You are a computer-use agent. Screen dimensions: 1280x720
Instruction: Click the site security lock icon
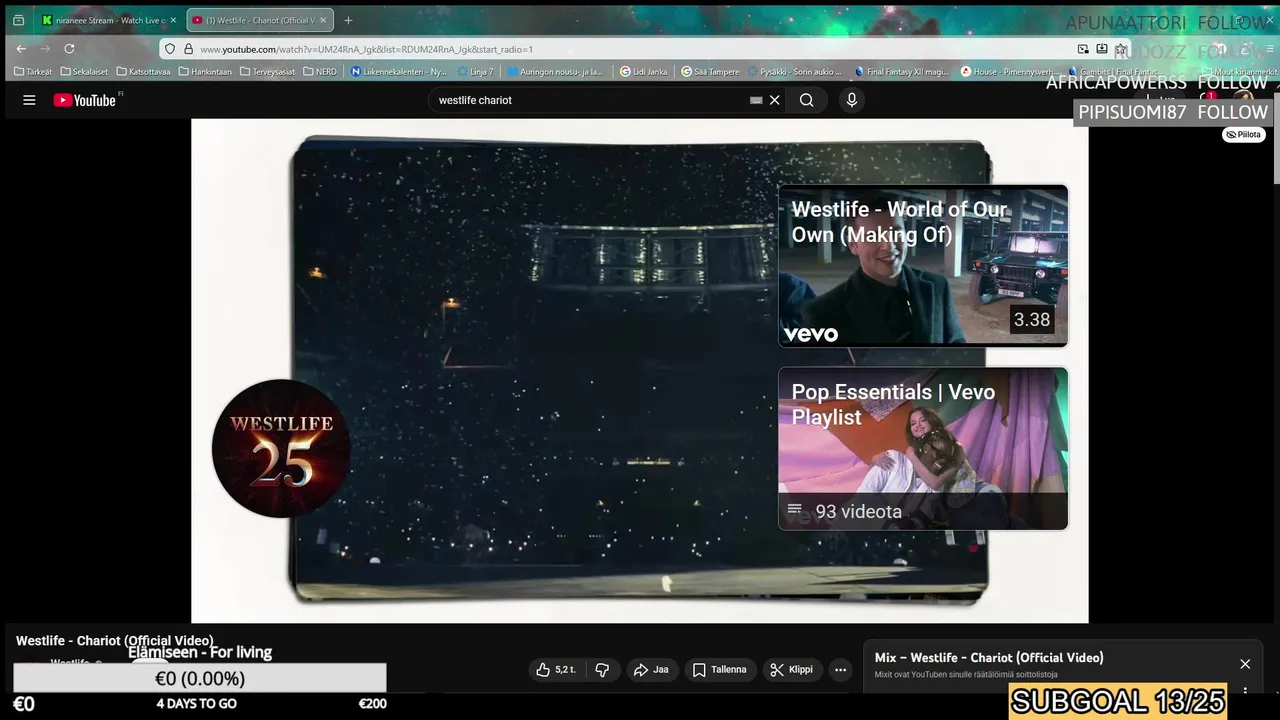[187, 49]
